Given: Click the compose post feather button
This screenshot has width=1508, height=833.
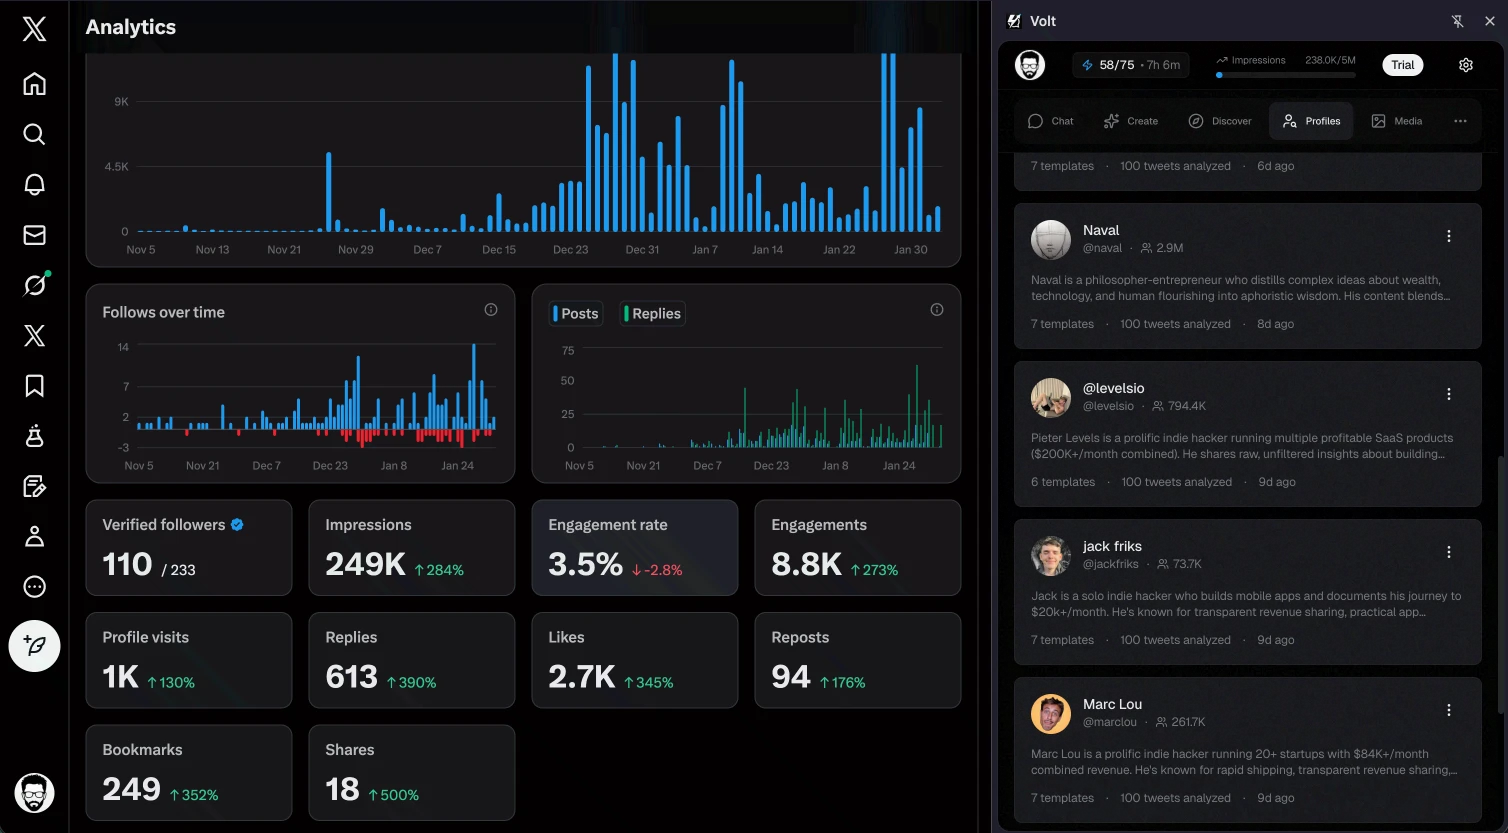Looking at the screenshot, I should 35,646.
